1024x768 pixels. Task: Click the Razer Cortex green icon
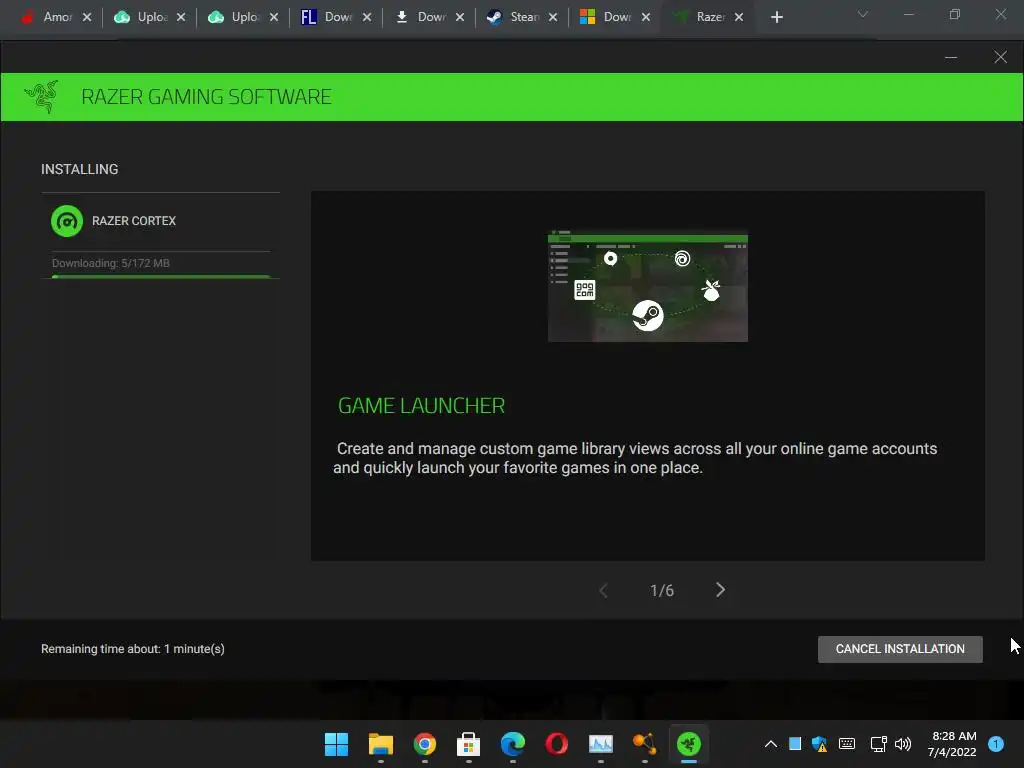67,221
